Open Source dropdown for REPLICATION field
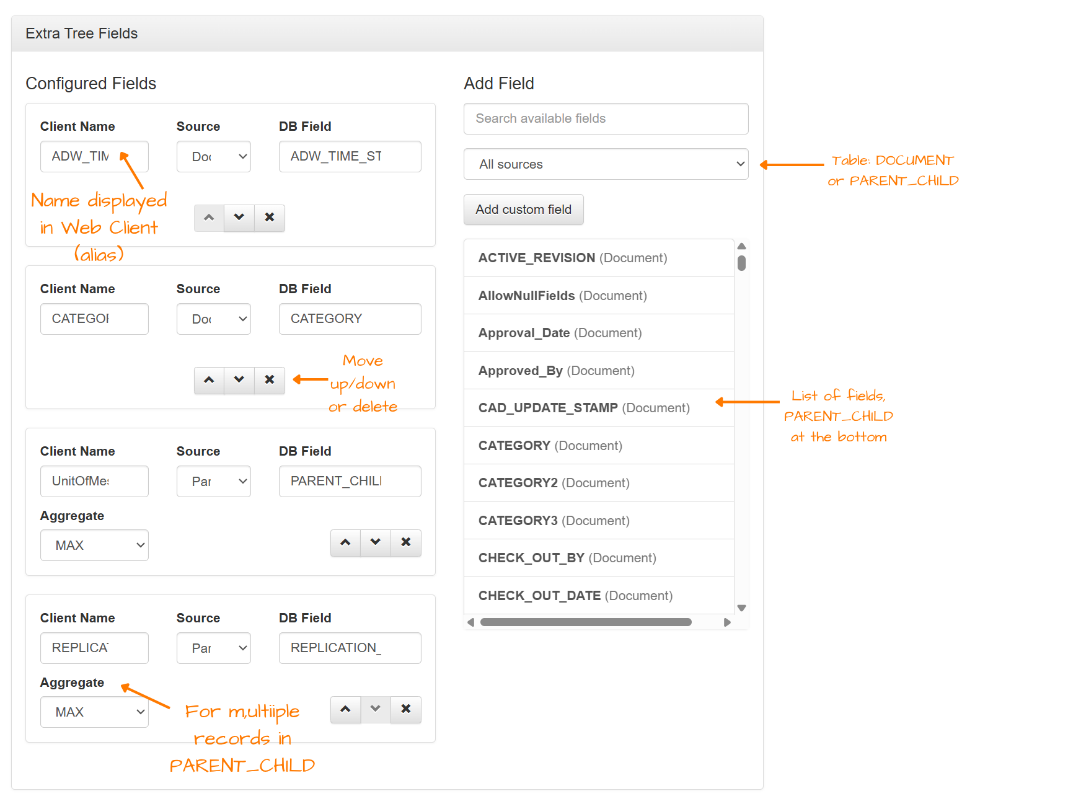 click(x=214, y=648)
